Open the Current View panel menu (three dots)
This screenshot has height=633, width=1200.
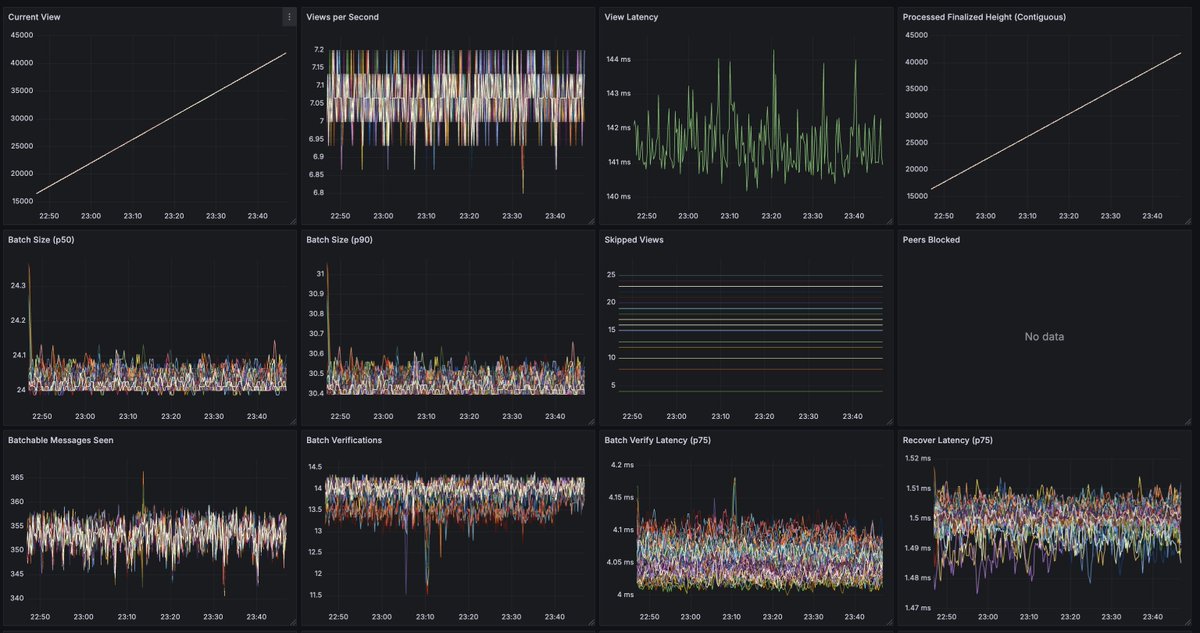(289, 17)
